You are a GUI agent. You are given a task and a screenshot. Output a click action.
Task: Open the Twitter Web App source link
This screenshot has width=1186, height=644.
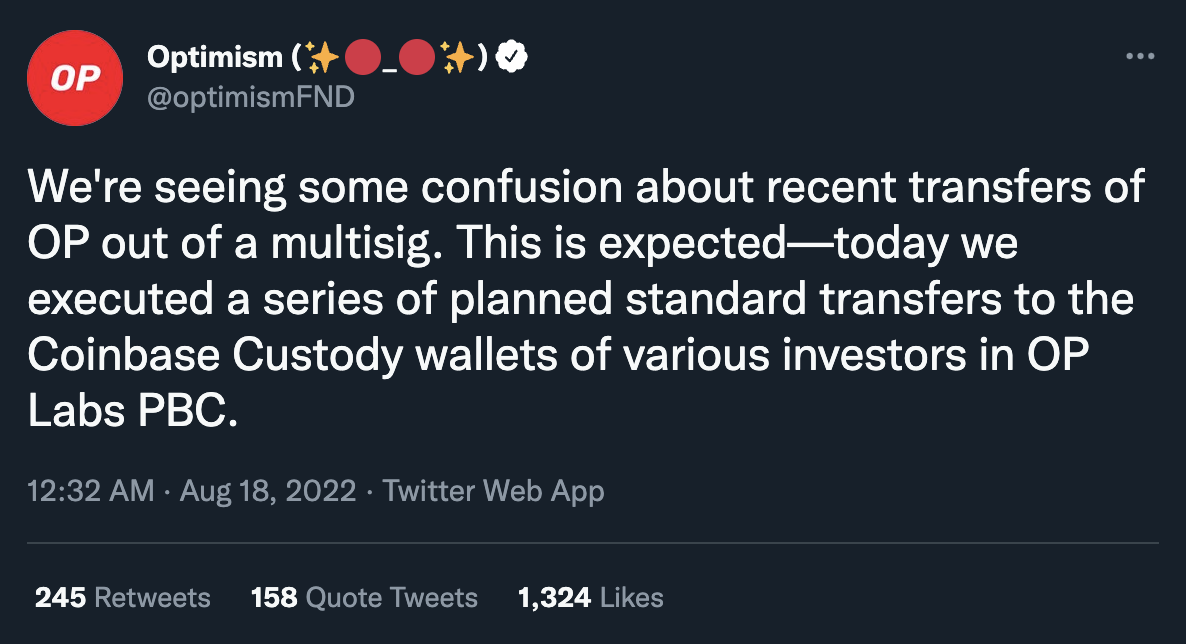coord(494,491)
